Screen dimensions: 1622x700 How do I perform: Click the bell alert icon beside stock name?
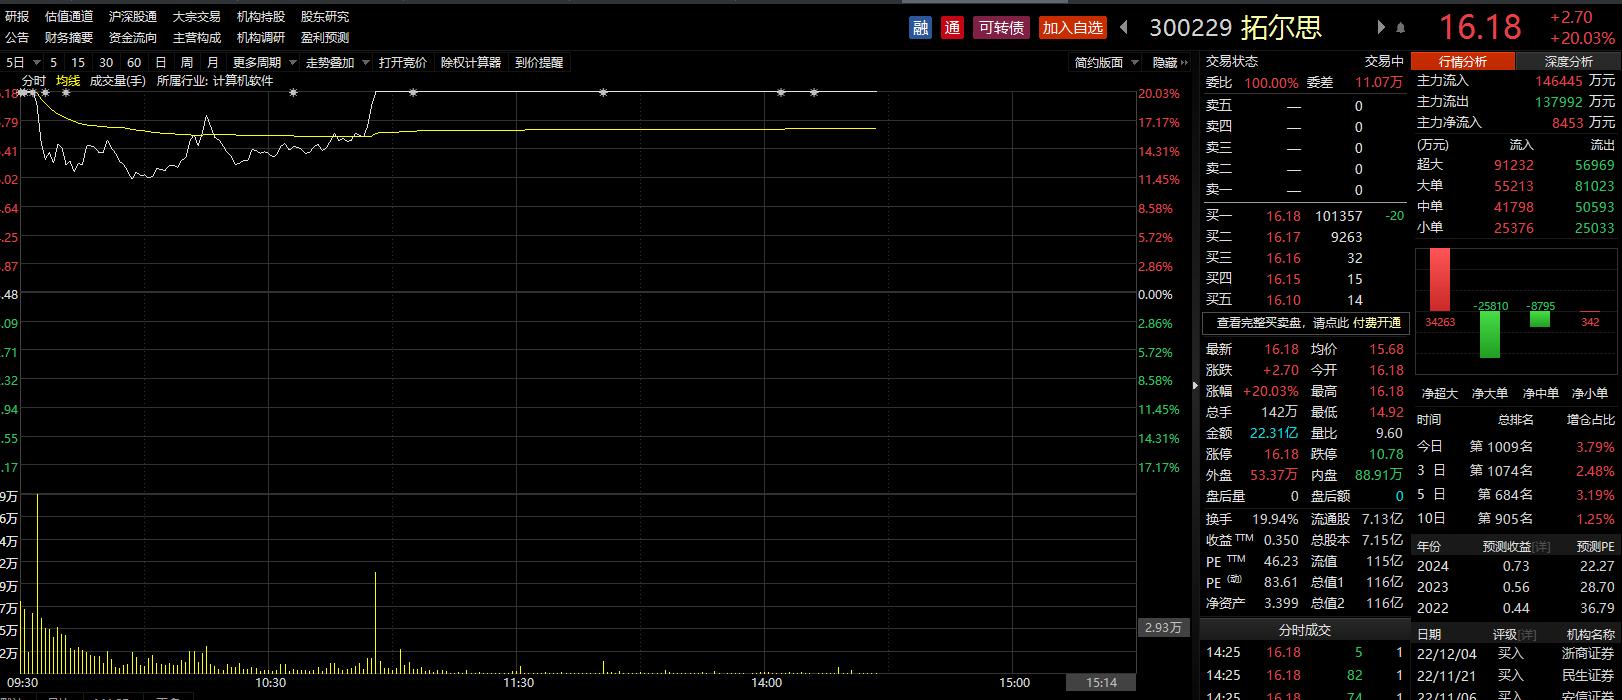click(x=1400, y=28)
